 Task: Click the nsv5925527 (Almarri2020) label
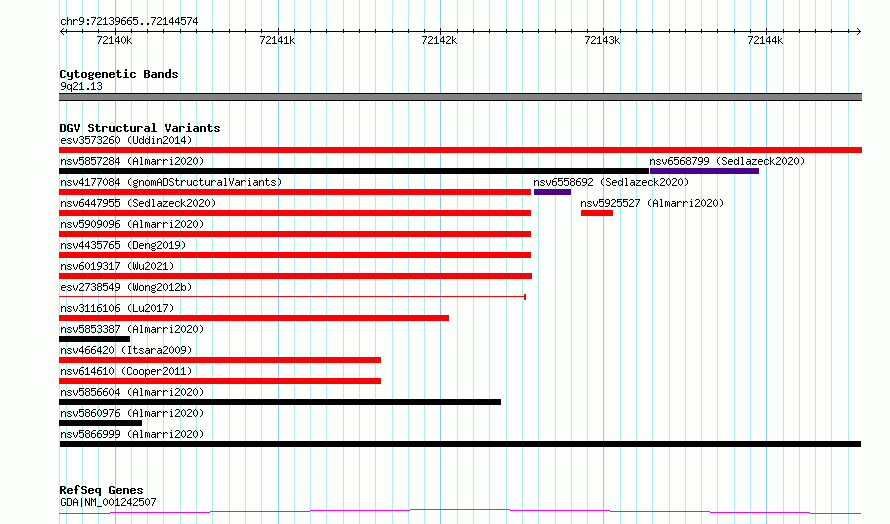point(652,203)
